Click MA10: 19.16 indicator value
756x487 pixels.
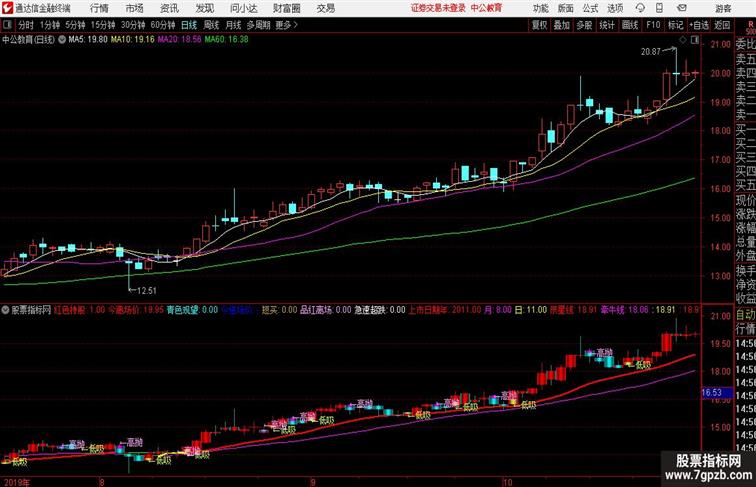133,40
